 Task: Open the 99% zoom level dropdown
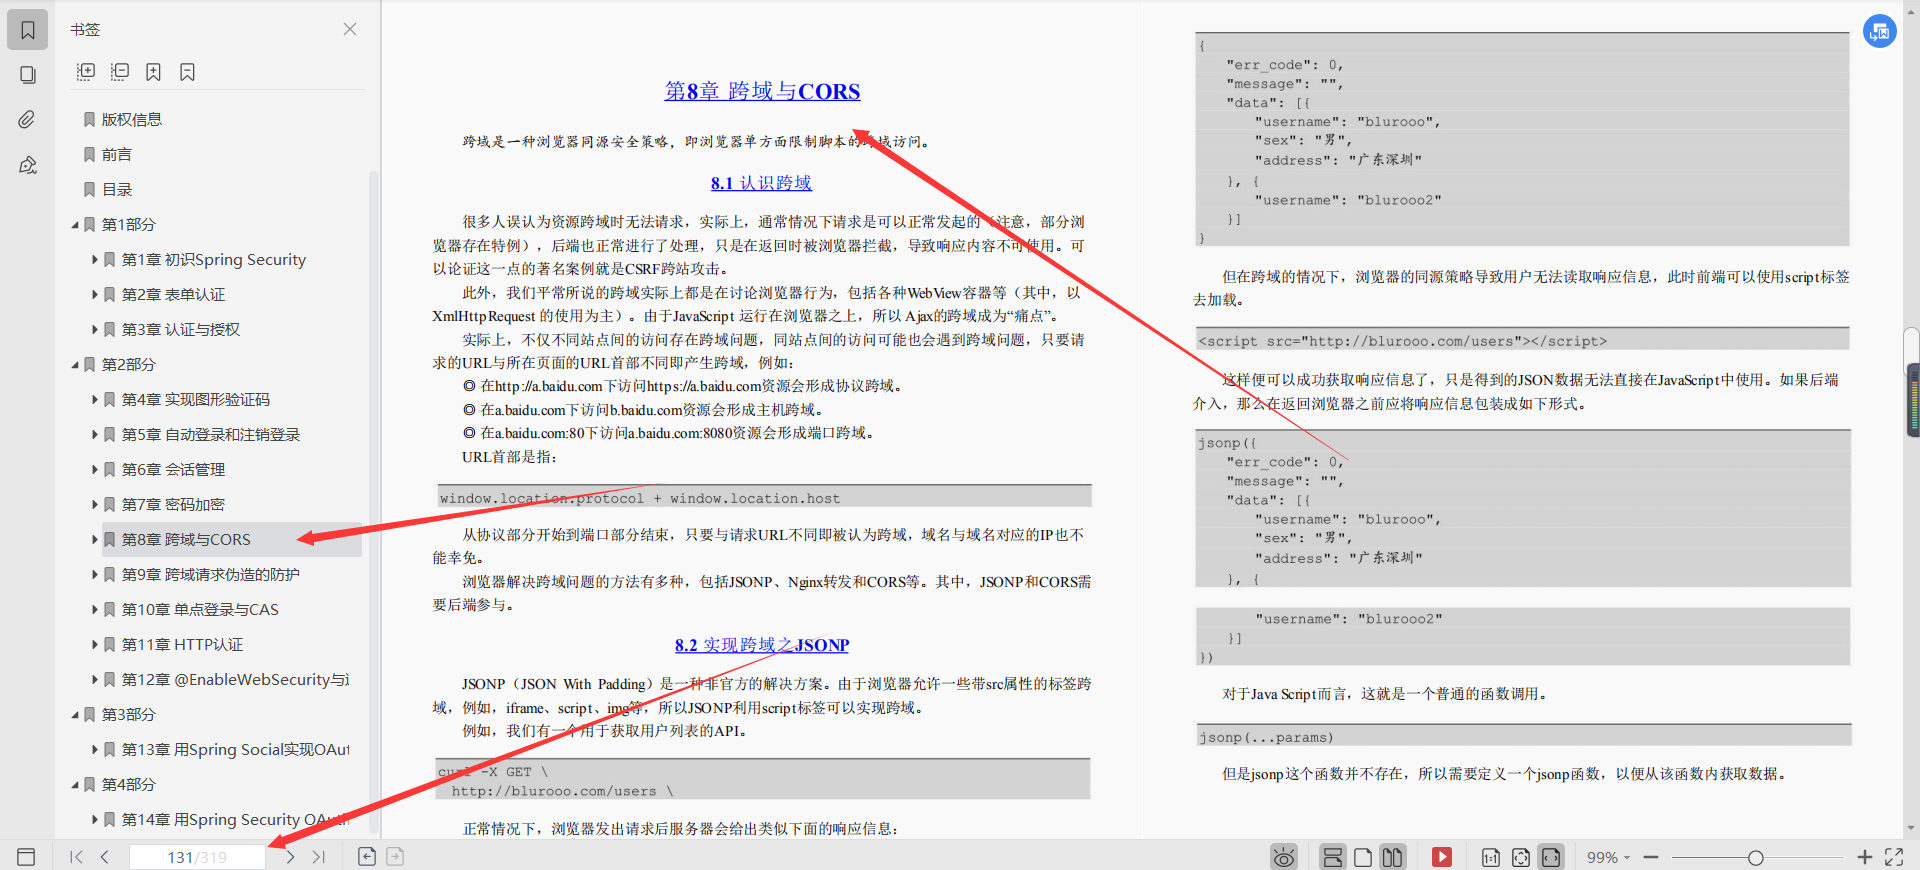click(x=1608, y=857)
